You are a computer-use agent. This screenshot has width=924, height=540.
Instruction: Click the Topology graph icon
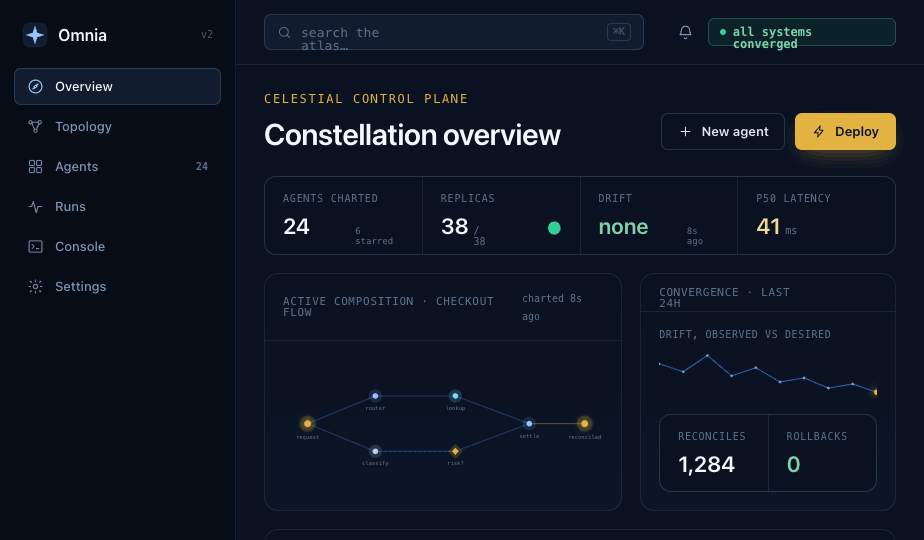[35, 127]
